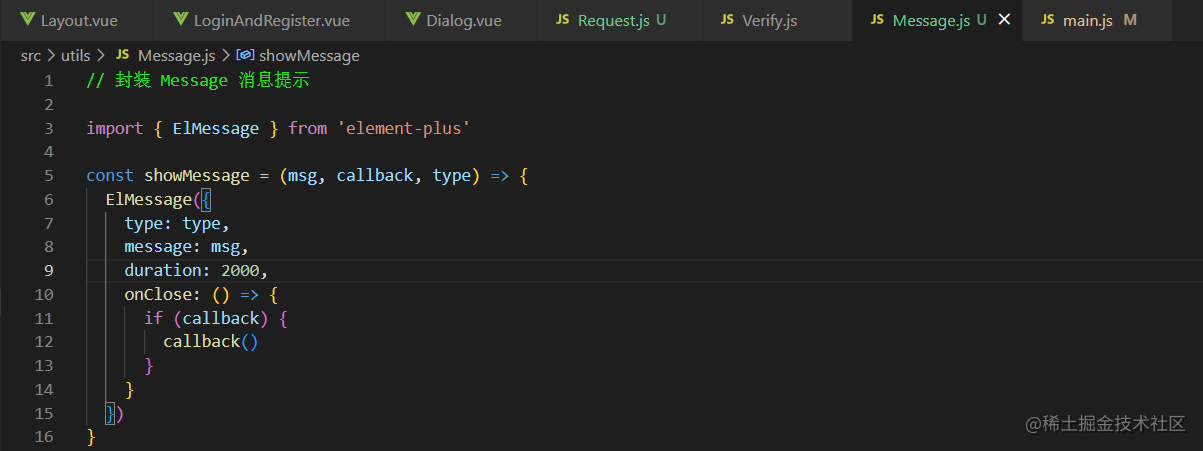Click the Vue icon on the Layout.vue tab
The width and height of the screenshot is (1203, 451).
[x=25, y=20]
